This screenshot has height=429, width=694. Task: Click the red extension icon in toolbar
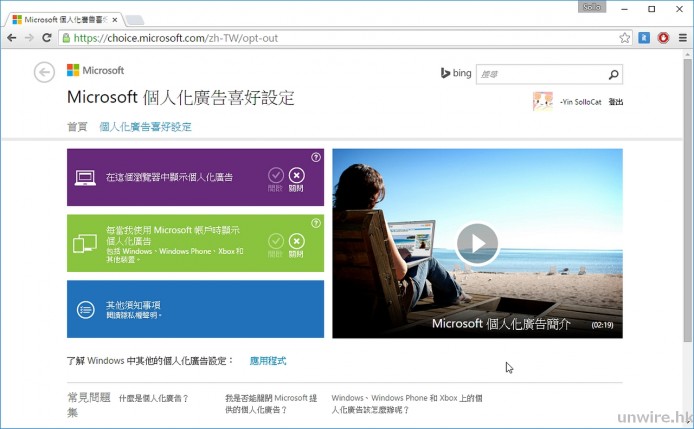663,38
